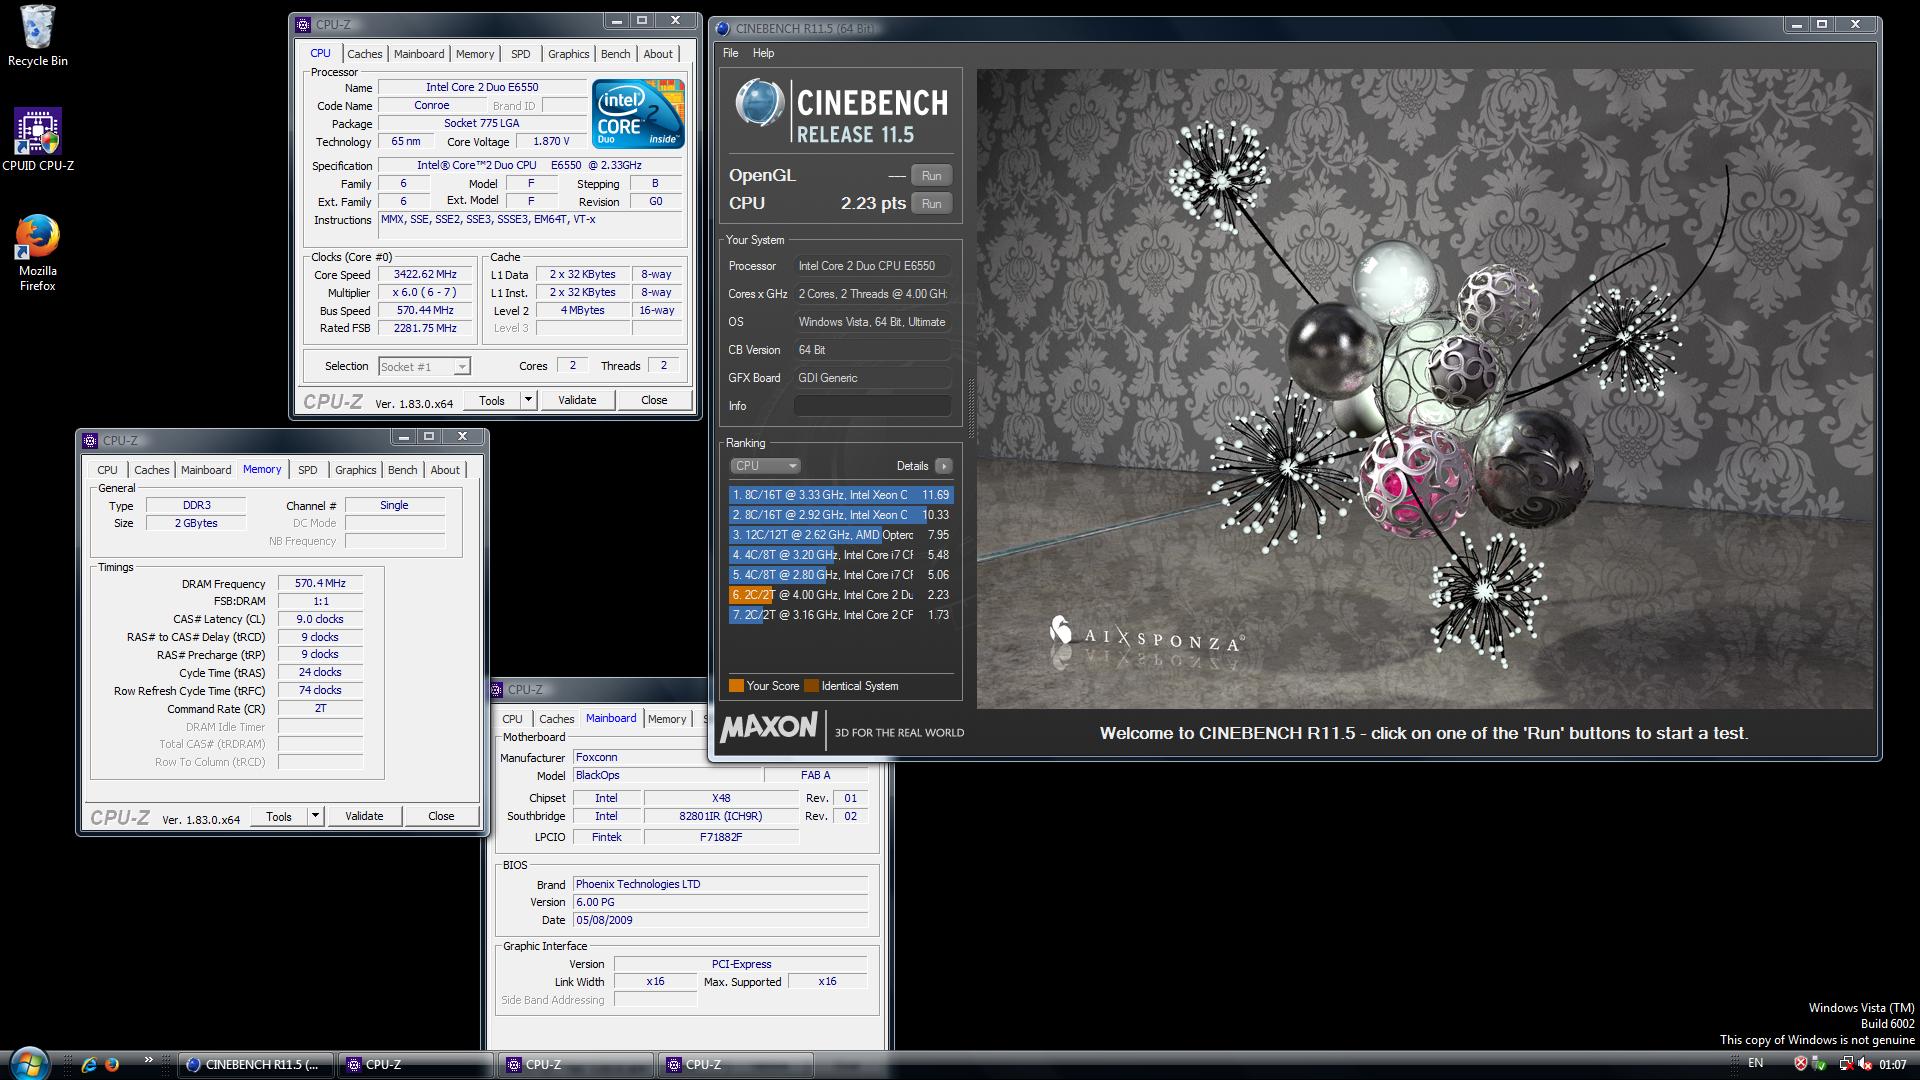This screenshot has width=1920, height=1080.
Task: Click Close button in CPU-Z memory window footer
Action: click(441, 816)
